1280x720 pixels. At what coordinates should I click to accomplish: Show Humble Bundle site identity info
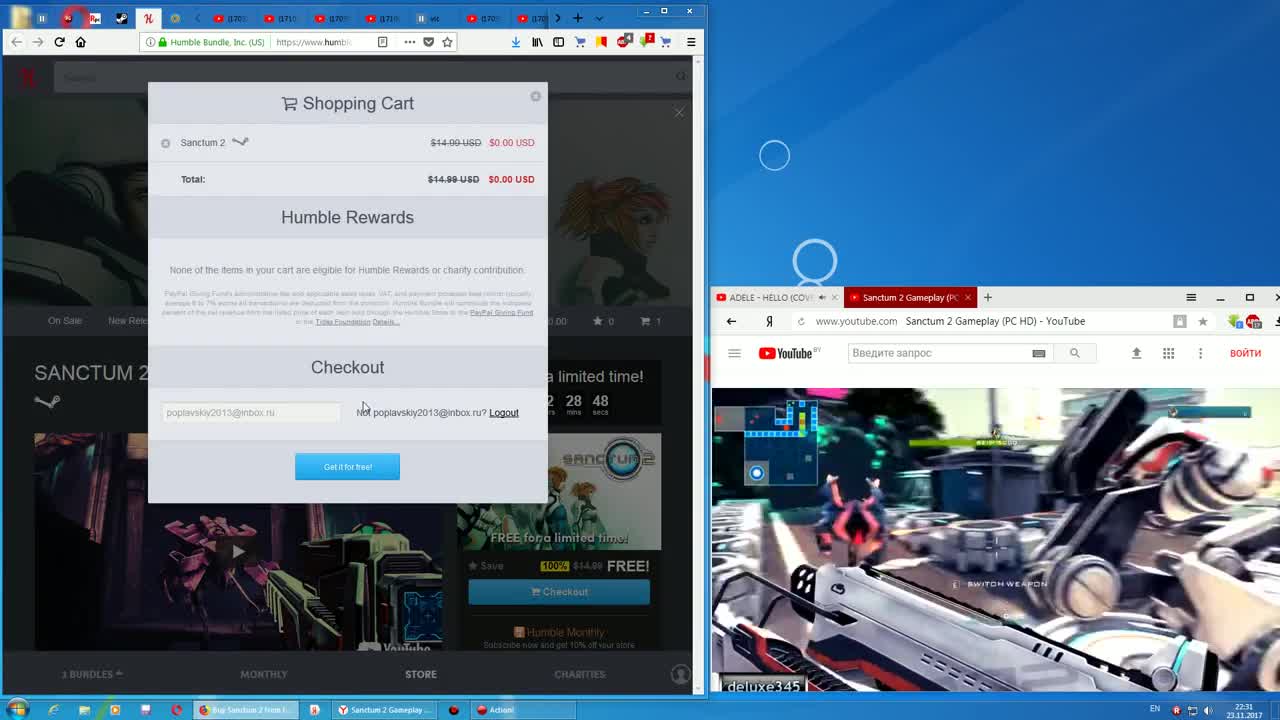tap(205, 42)
